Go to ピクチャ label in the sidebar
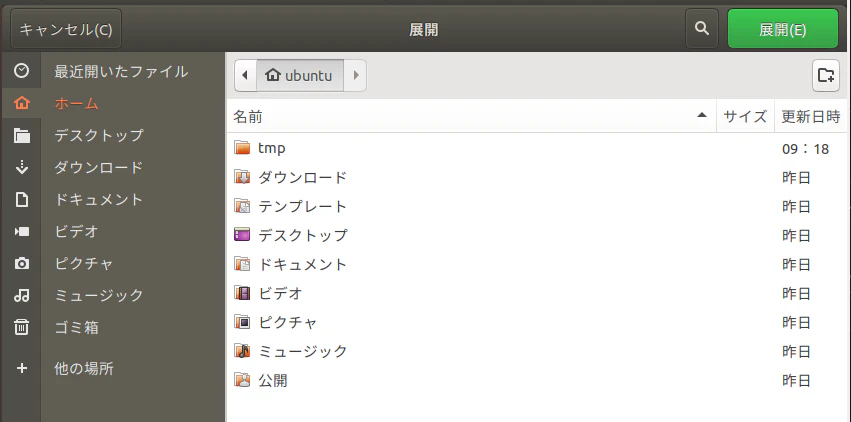Image resolution: width=851 pixels, height=422 pixels. 84,264
